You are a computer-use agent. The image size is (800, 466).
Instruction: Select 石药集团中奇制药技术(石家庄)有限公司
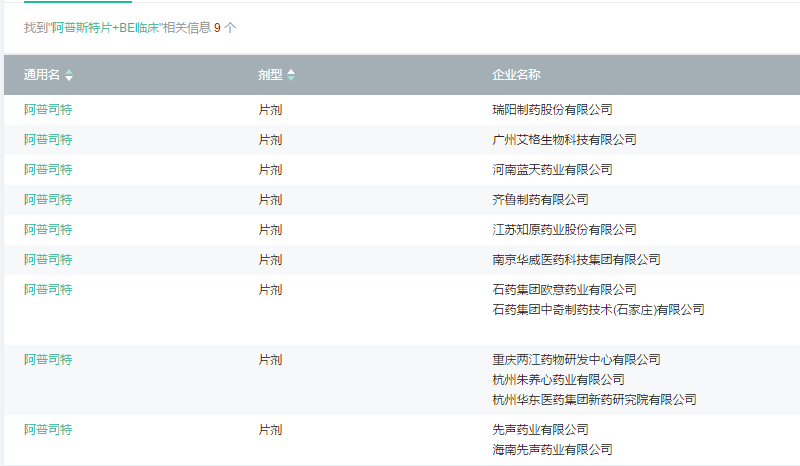(598, 310)
